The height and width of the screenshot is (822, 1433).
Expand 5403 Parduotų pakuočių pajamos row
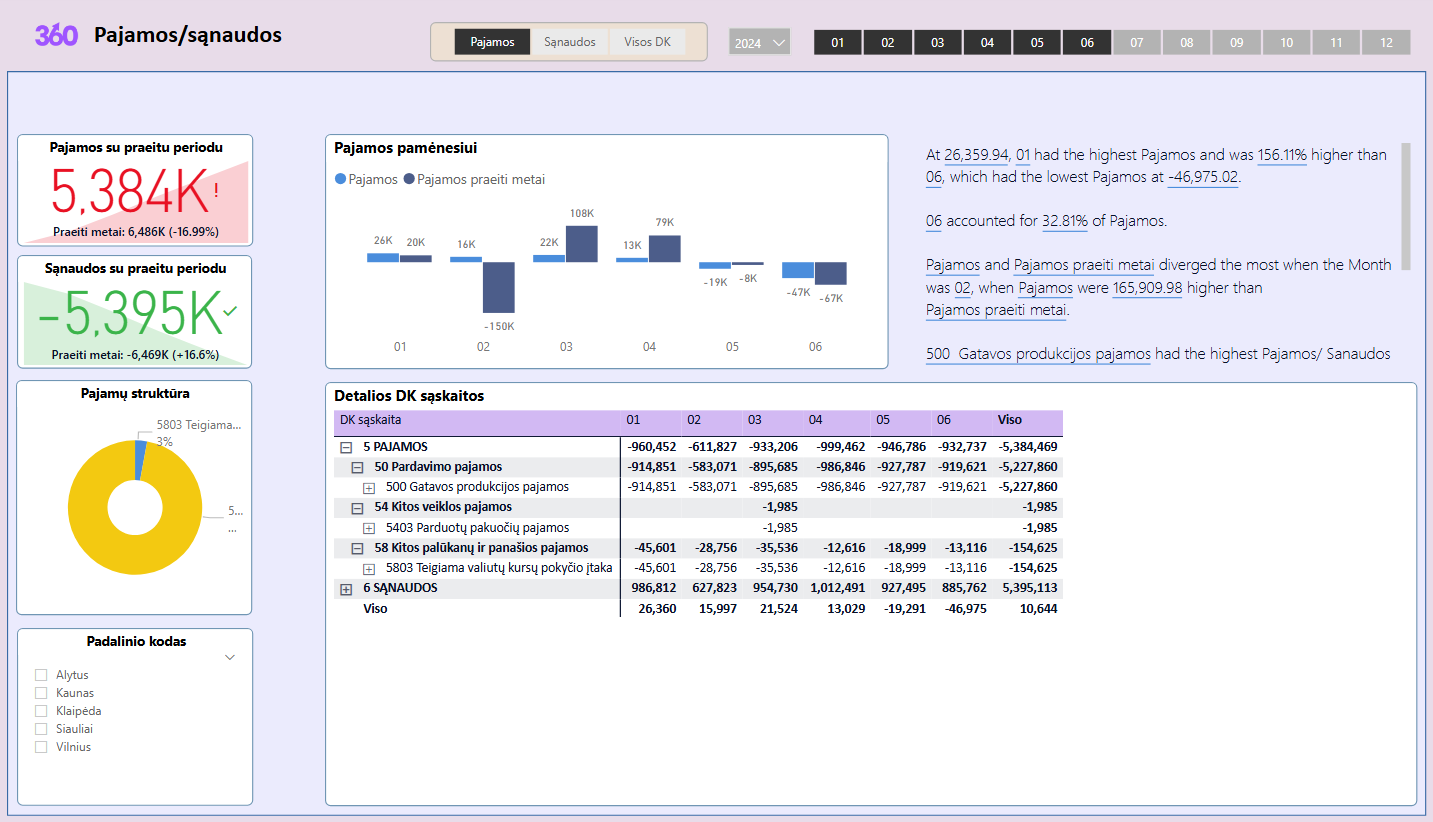[368, 527]
